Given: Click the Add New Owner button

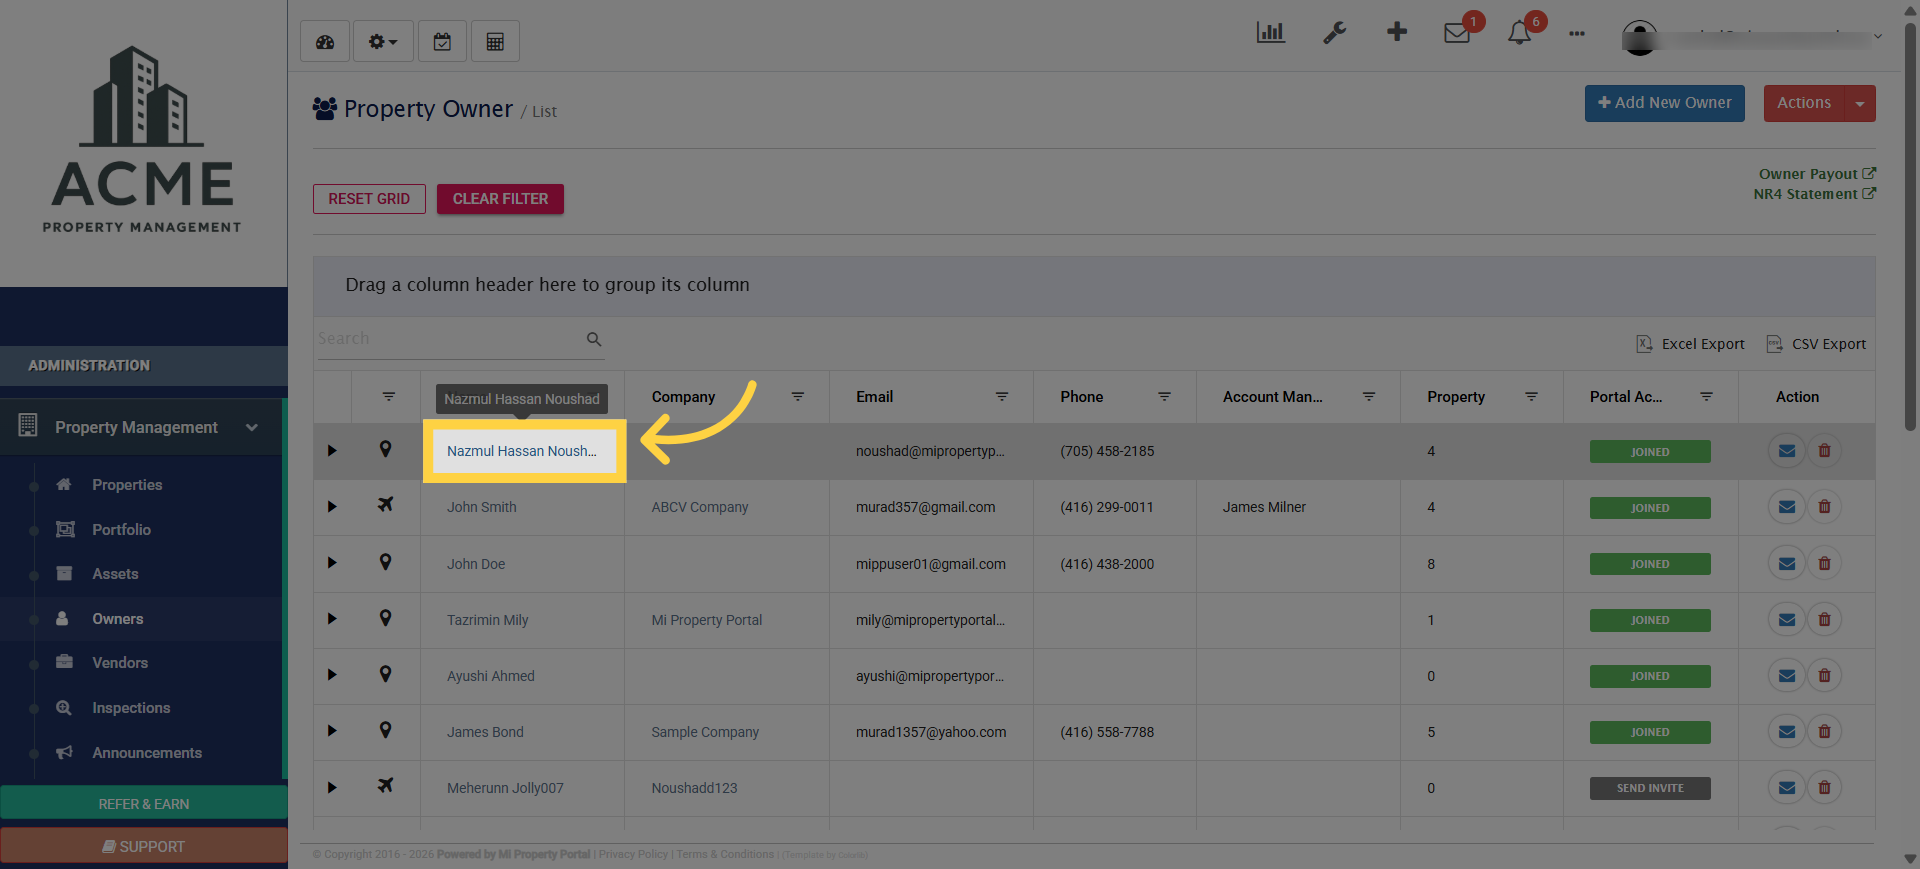Looking at the screenshot, I should pos(1664,103).
